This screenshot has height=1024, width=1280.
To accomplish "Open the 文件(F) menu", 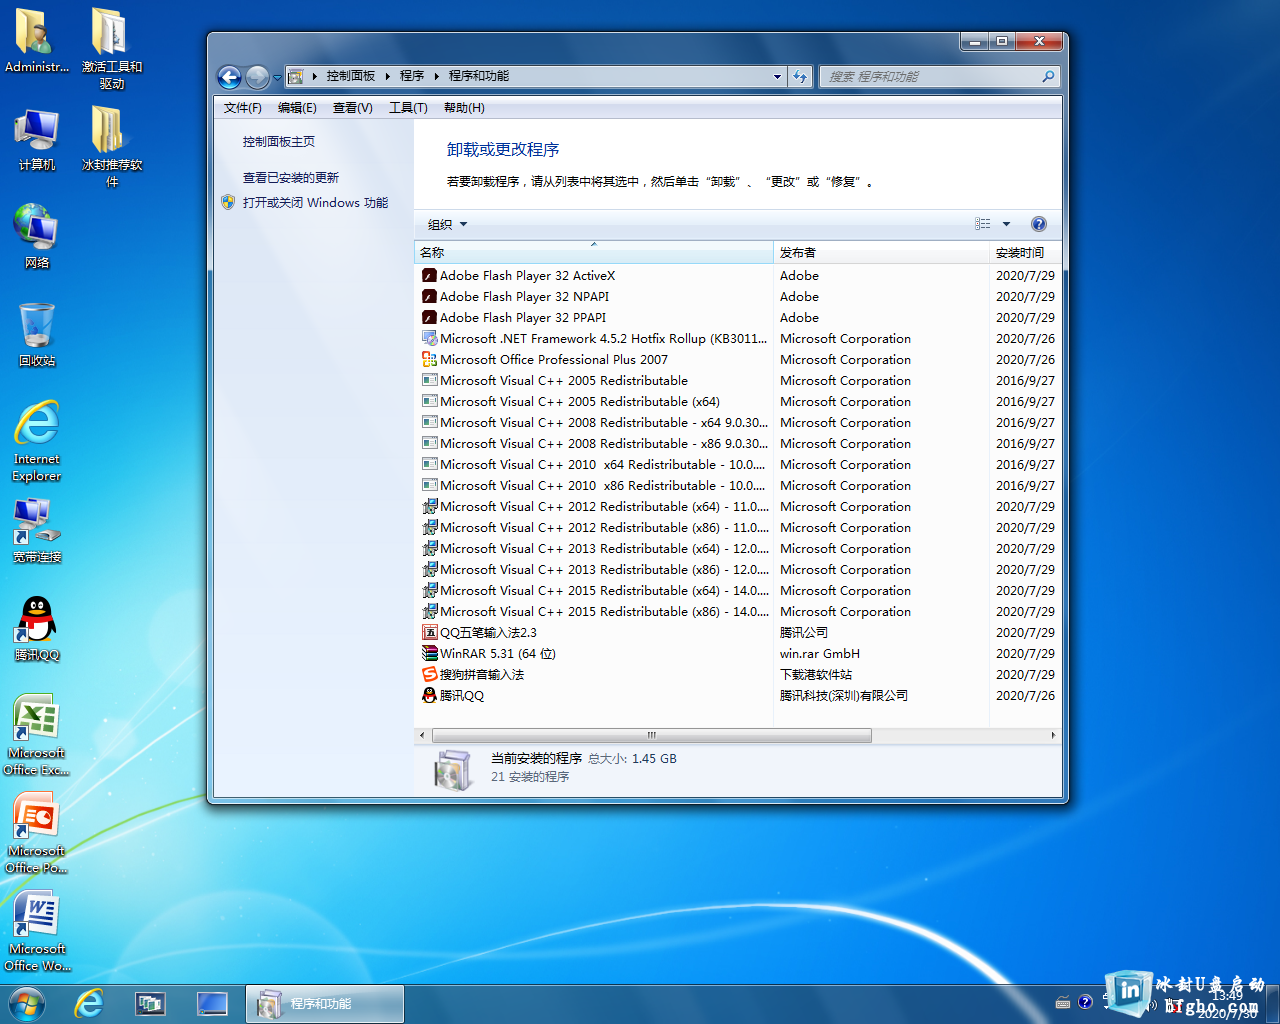I will point(243,108).
